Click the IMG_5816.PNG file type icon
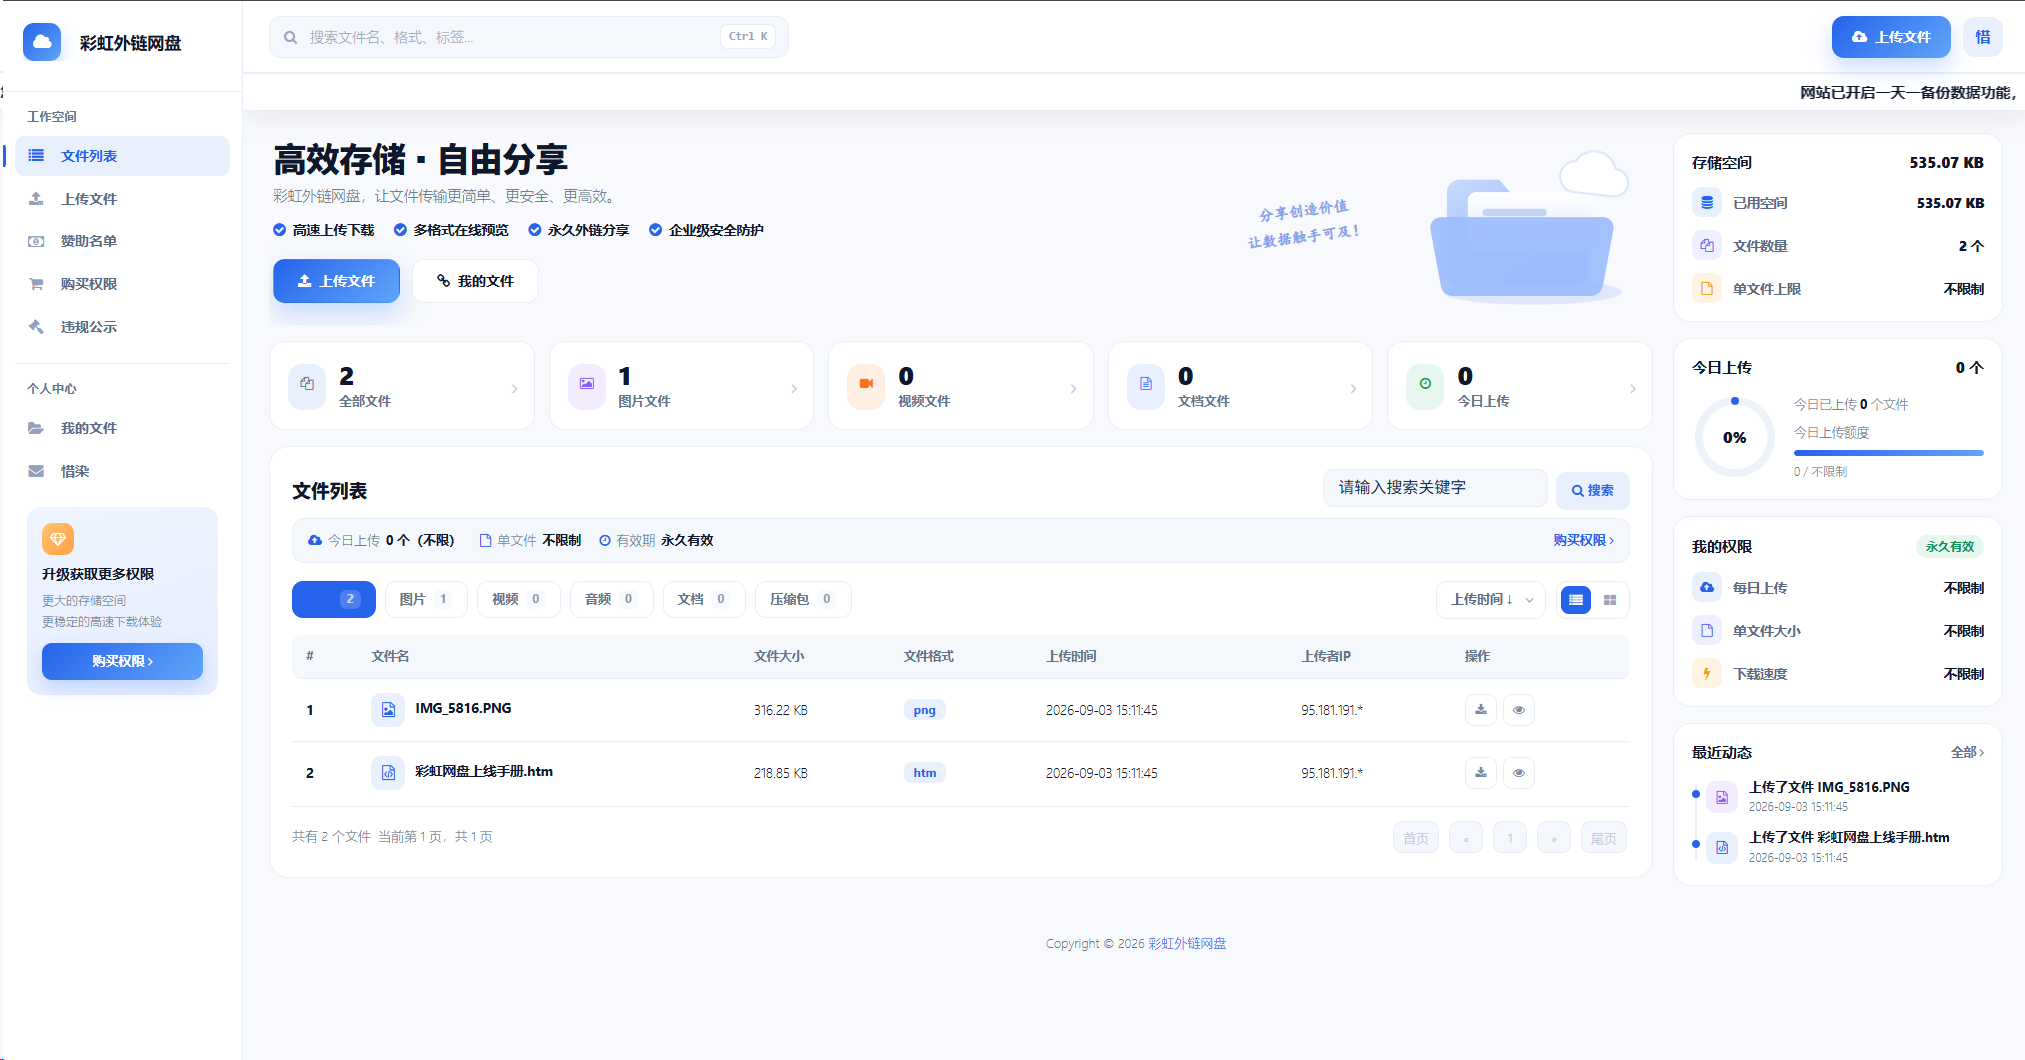Image resolution: width=2025 pixels, height=1060 pixels. (388, 710)
